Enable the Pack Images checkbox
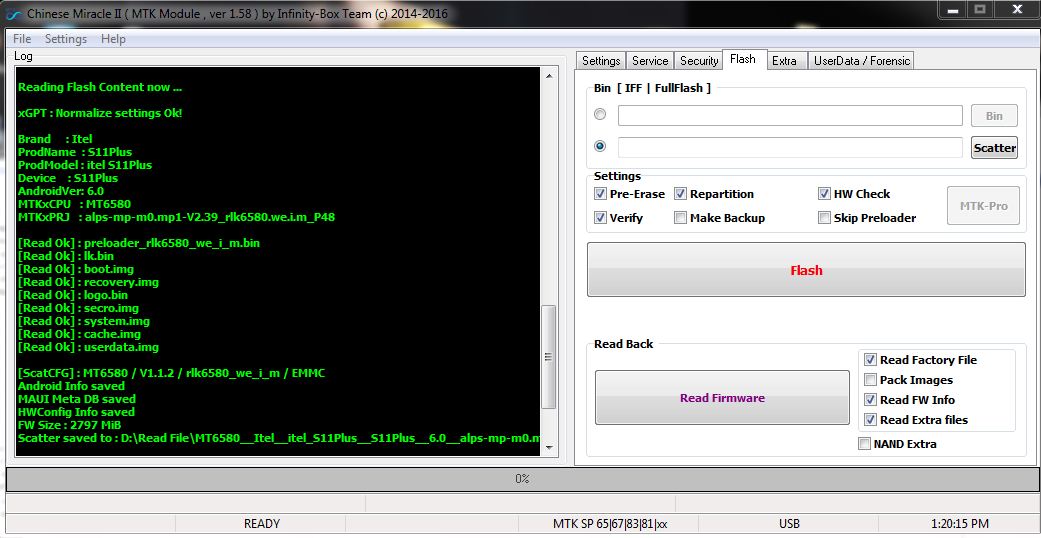The image size is (1041, 538). click(x=870, y=380)
